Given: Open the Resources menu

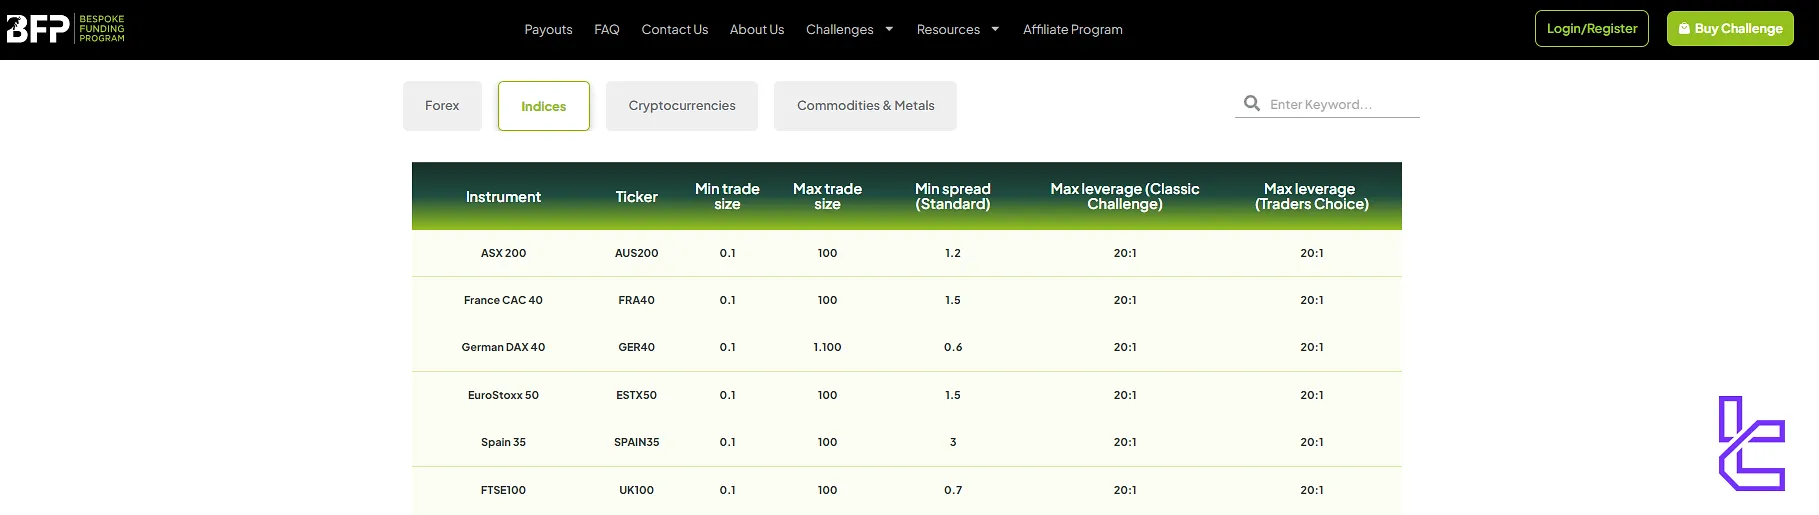Looking at the screenshot, I should [x=947, y=30].
